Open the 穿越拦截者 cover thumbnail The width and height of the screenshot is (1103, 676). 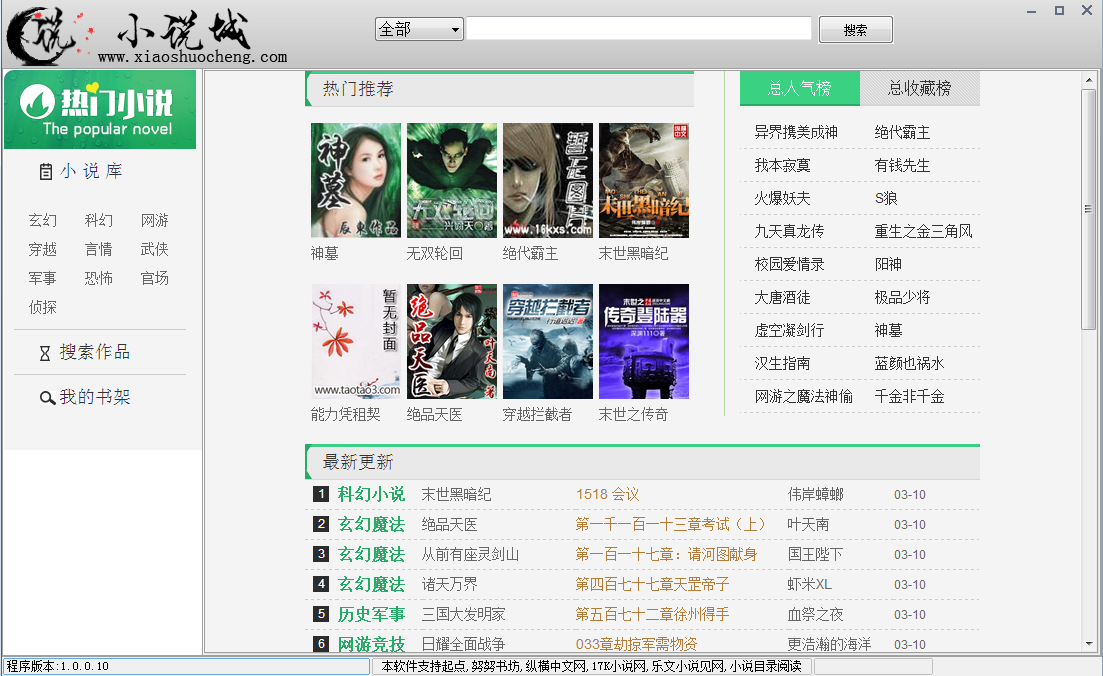pyautogui.click(x=547, y=341)
